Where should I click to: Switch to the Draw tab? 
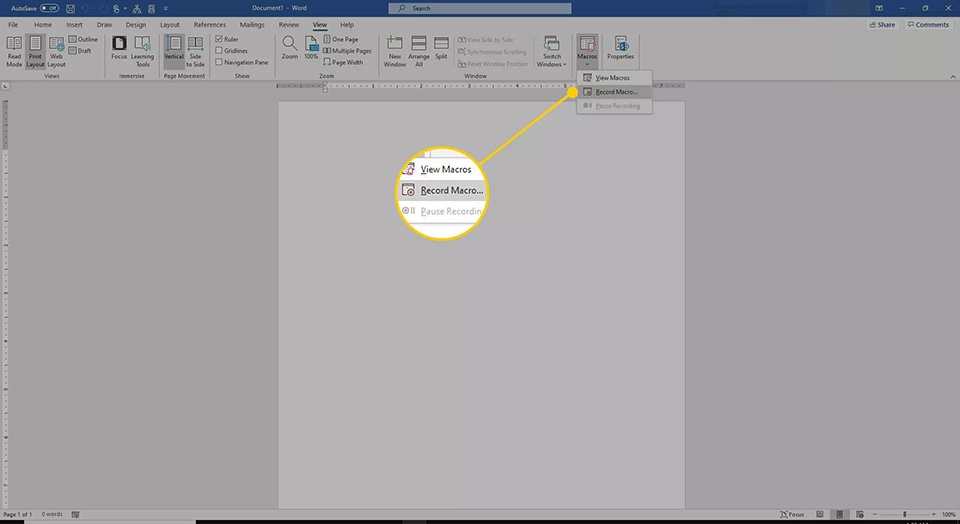pos(104,24)
